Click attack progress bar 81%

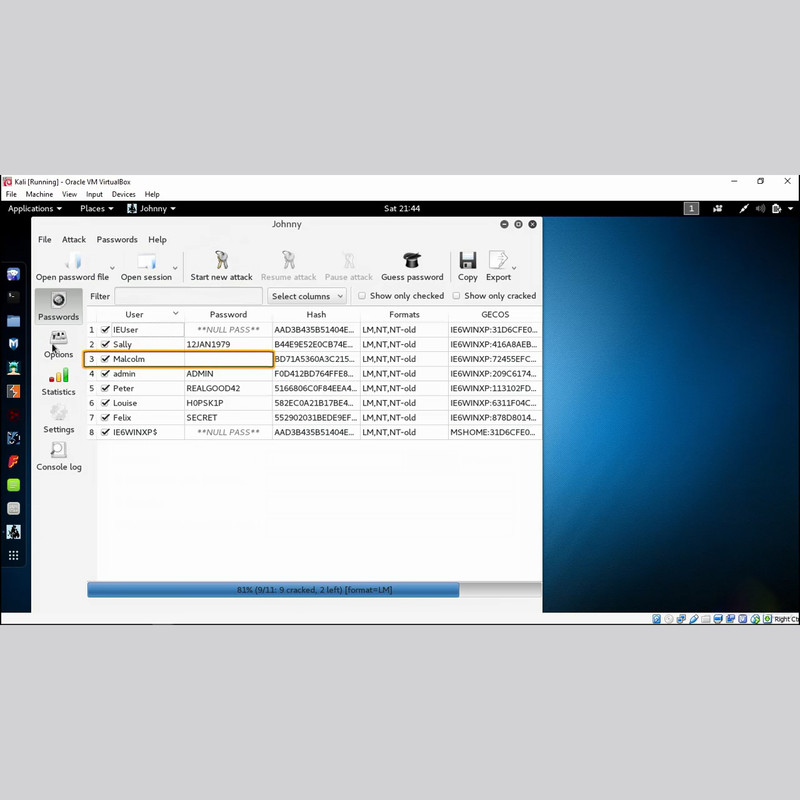(314, 590)
